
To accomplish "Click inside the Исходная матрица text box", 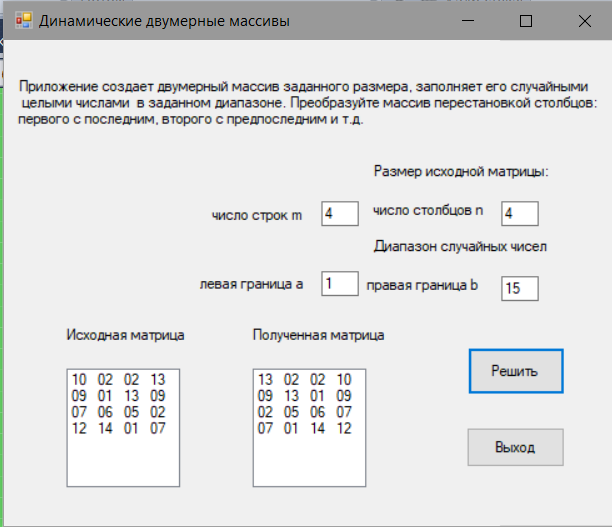I will (x=123, y=428).
